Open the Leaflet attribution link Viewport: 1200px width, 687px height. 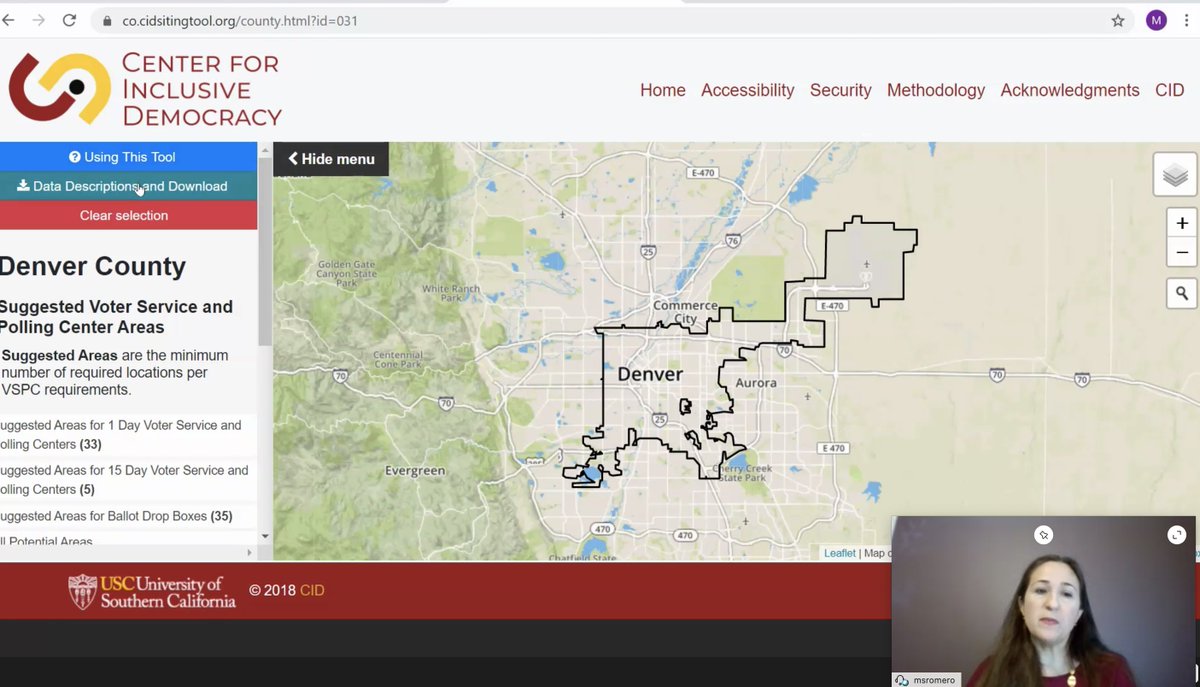click(x=840, y=553)
